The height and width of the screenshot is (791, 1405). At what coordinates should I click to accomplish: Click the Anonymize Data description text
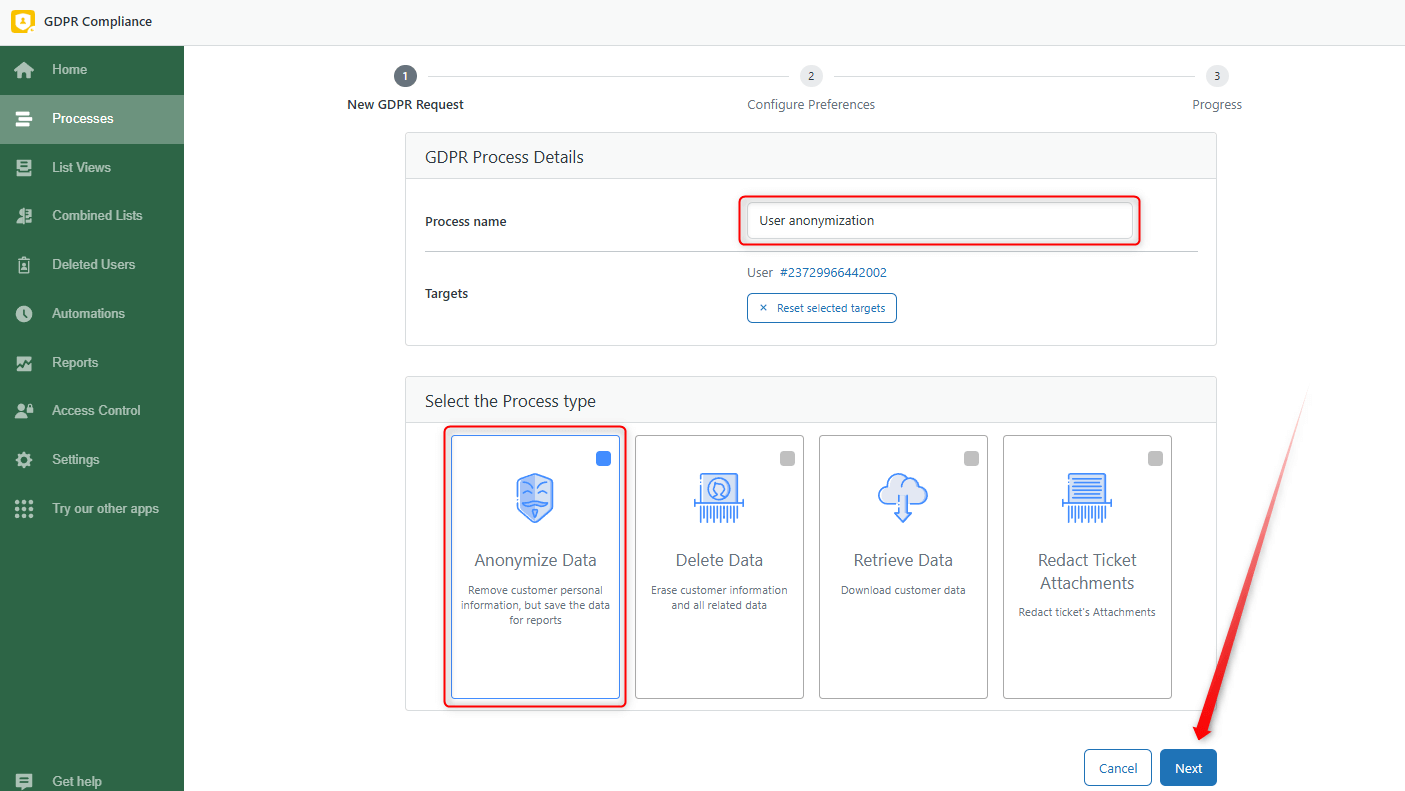pyautogui.click(x=535, y=605)
